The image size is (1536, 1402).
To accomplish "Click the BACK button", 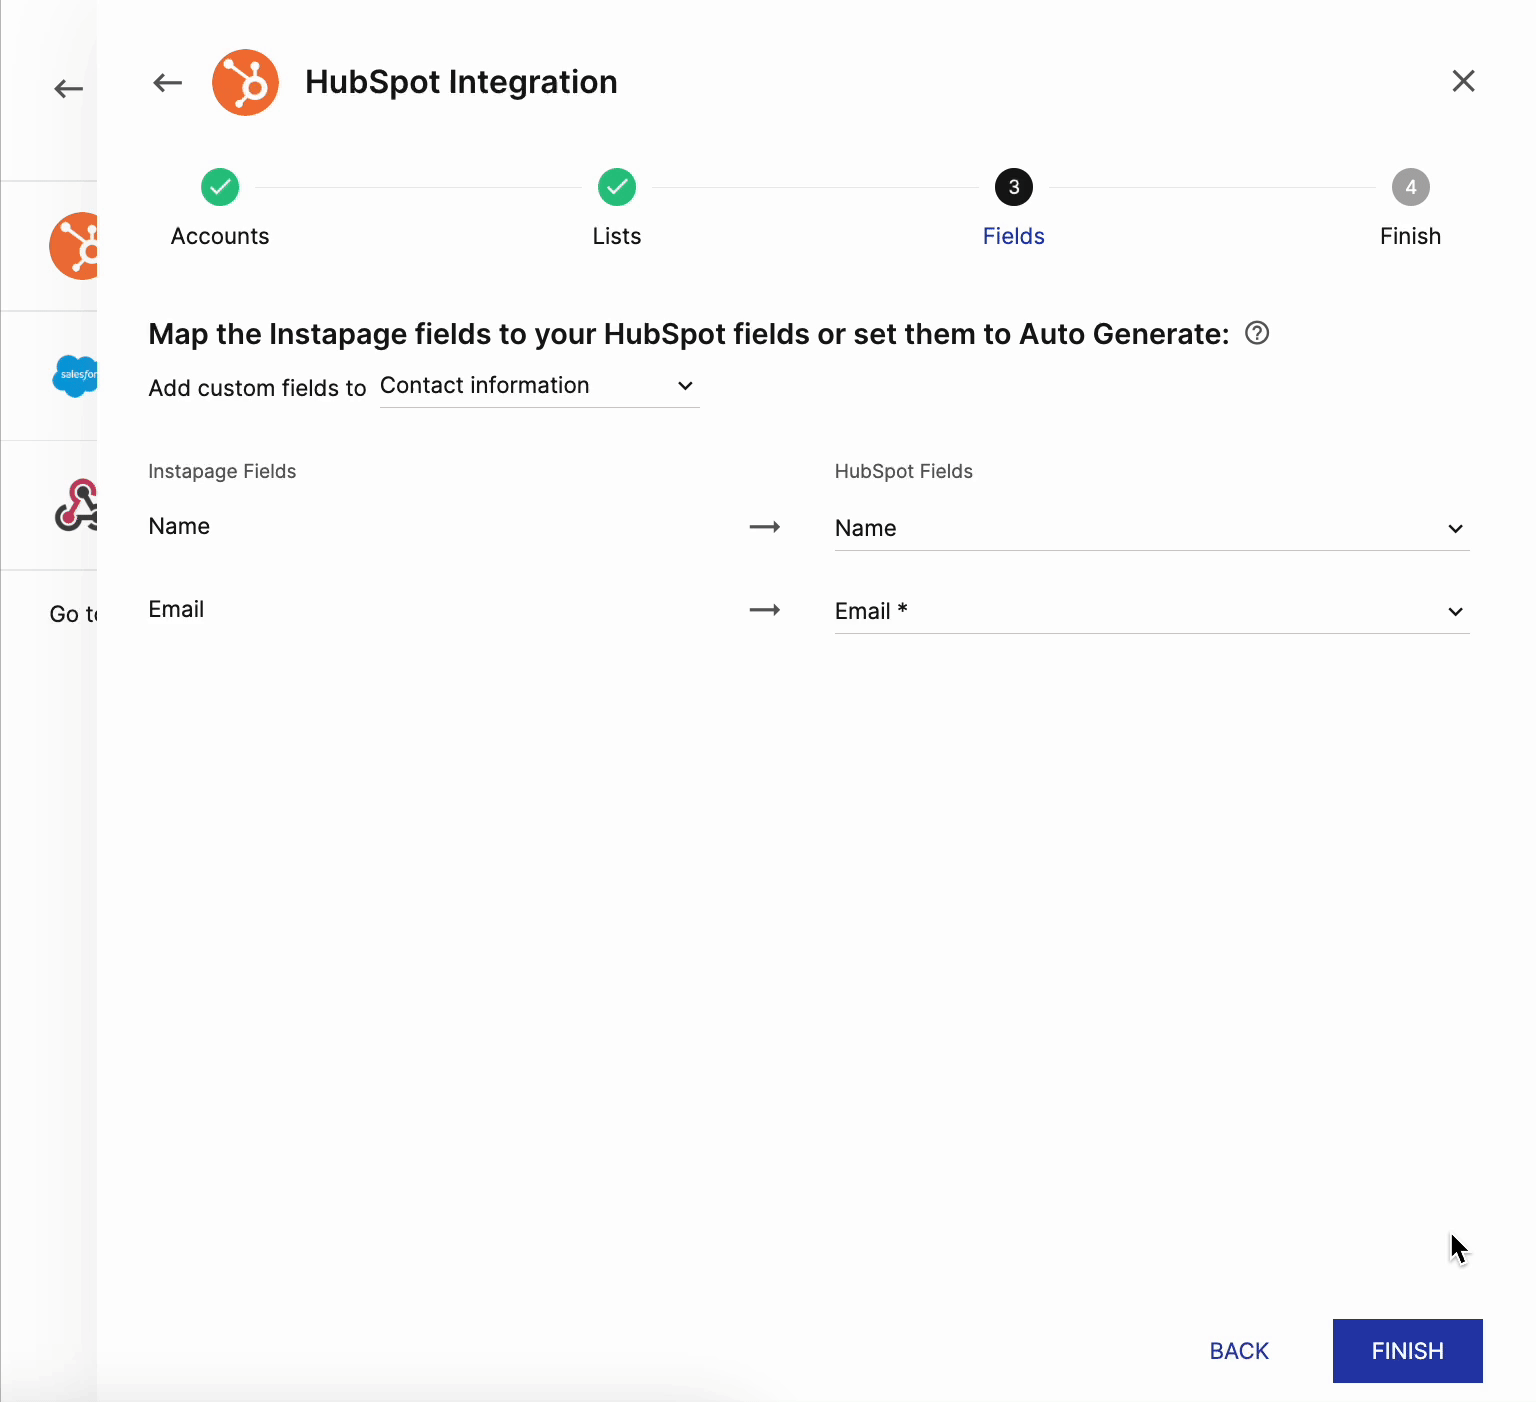I will pyautogui.click(x=1239, y=1351).
